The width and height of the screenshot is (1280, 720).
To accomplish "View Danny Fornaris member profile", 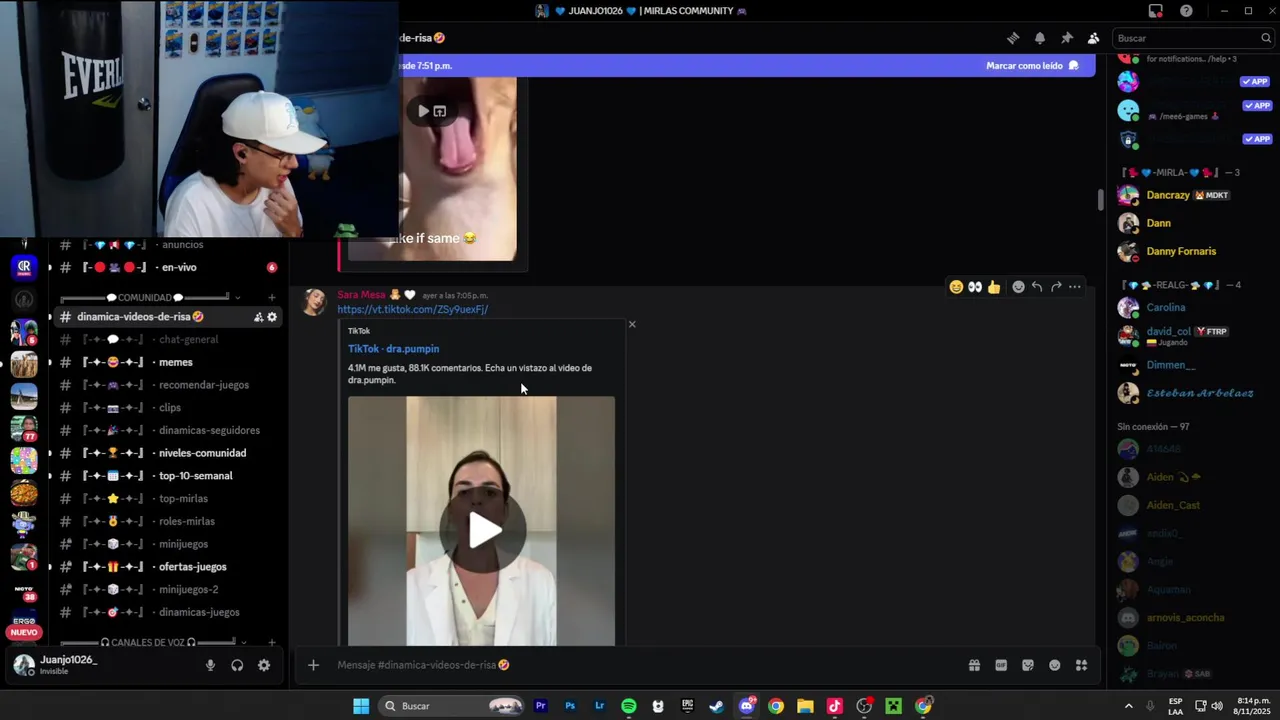I will tap(1188, 251).
